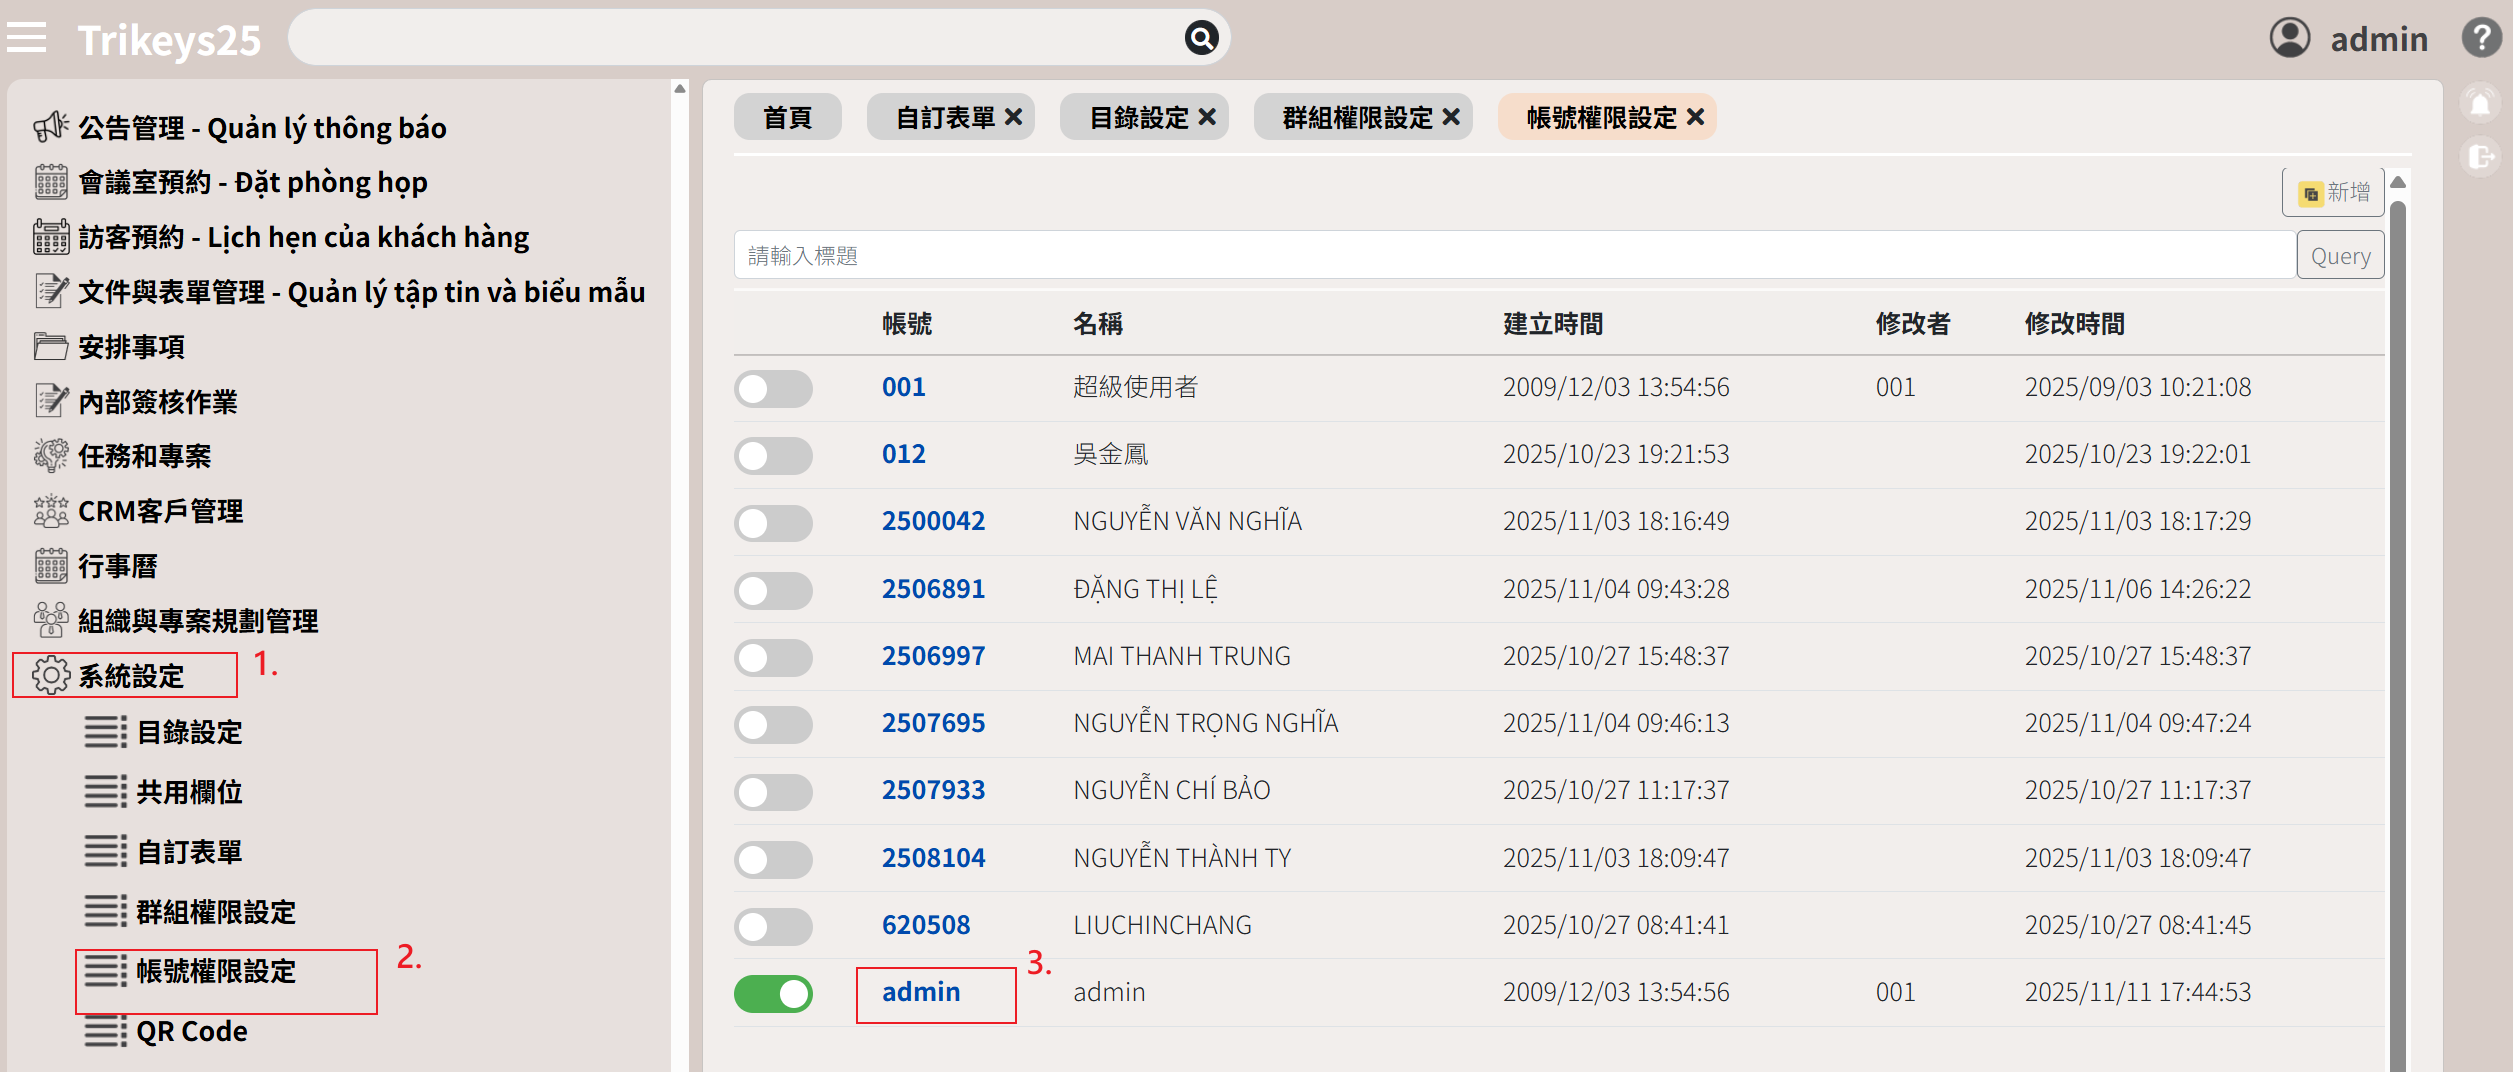
Task: Disable the admin account toggle
Action: click(773, 993)
